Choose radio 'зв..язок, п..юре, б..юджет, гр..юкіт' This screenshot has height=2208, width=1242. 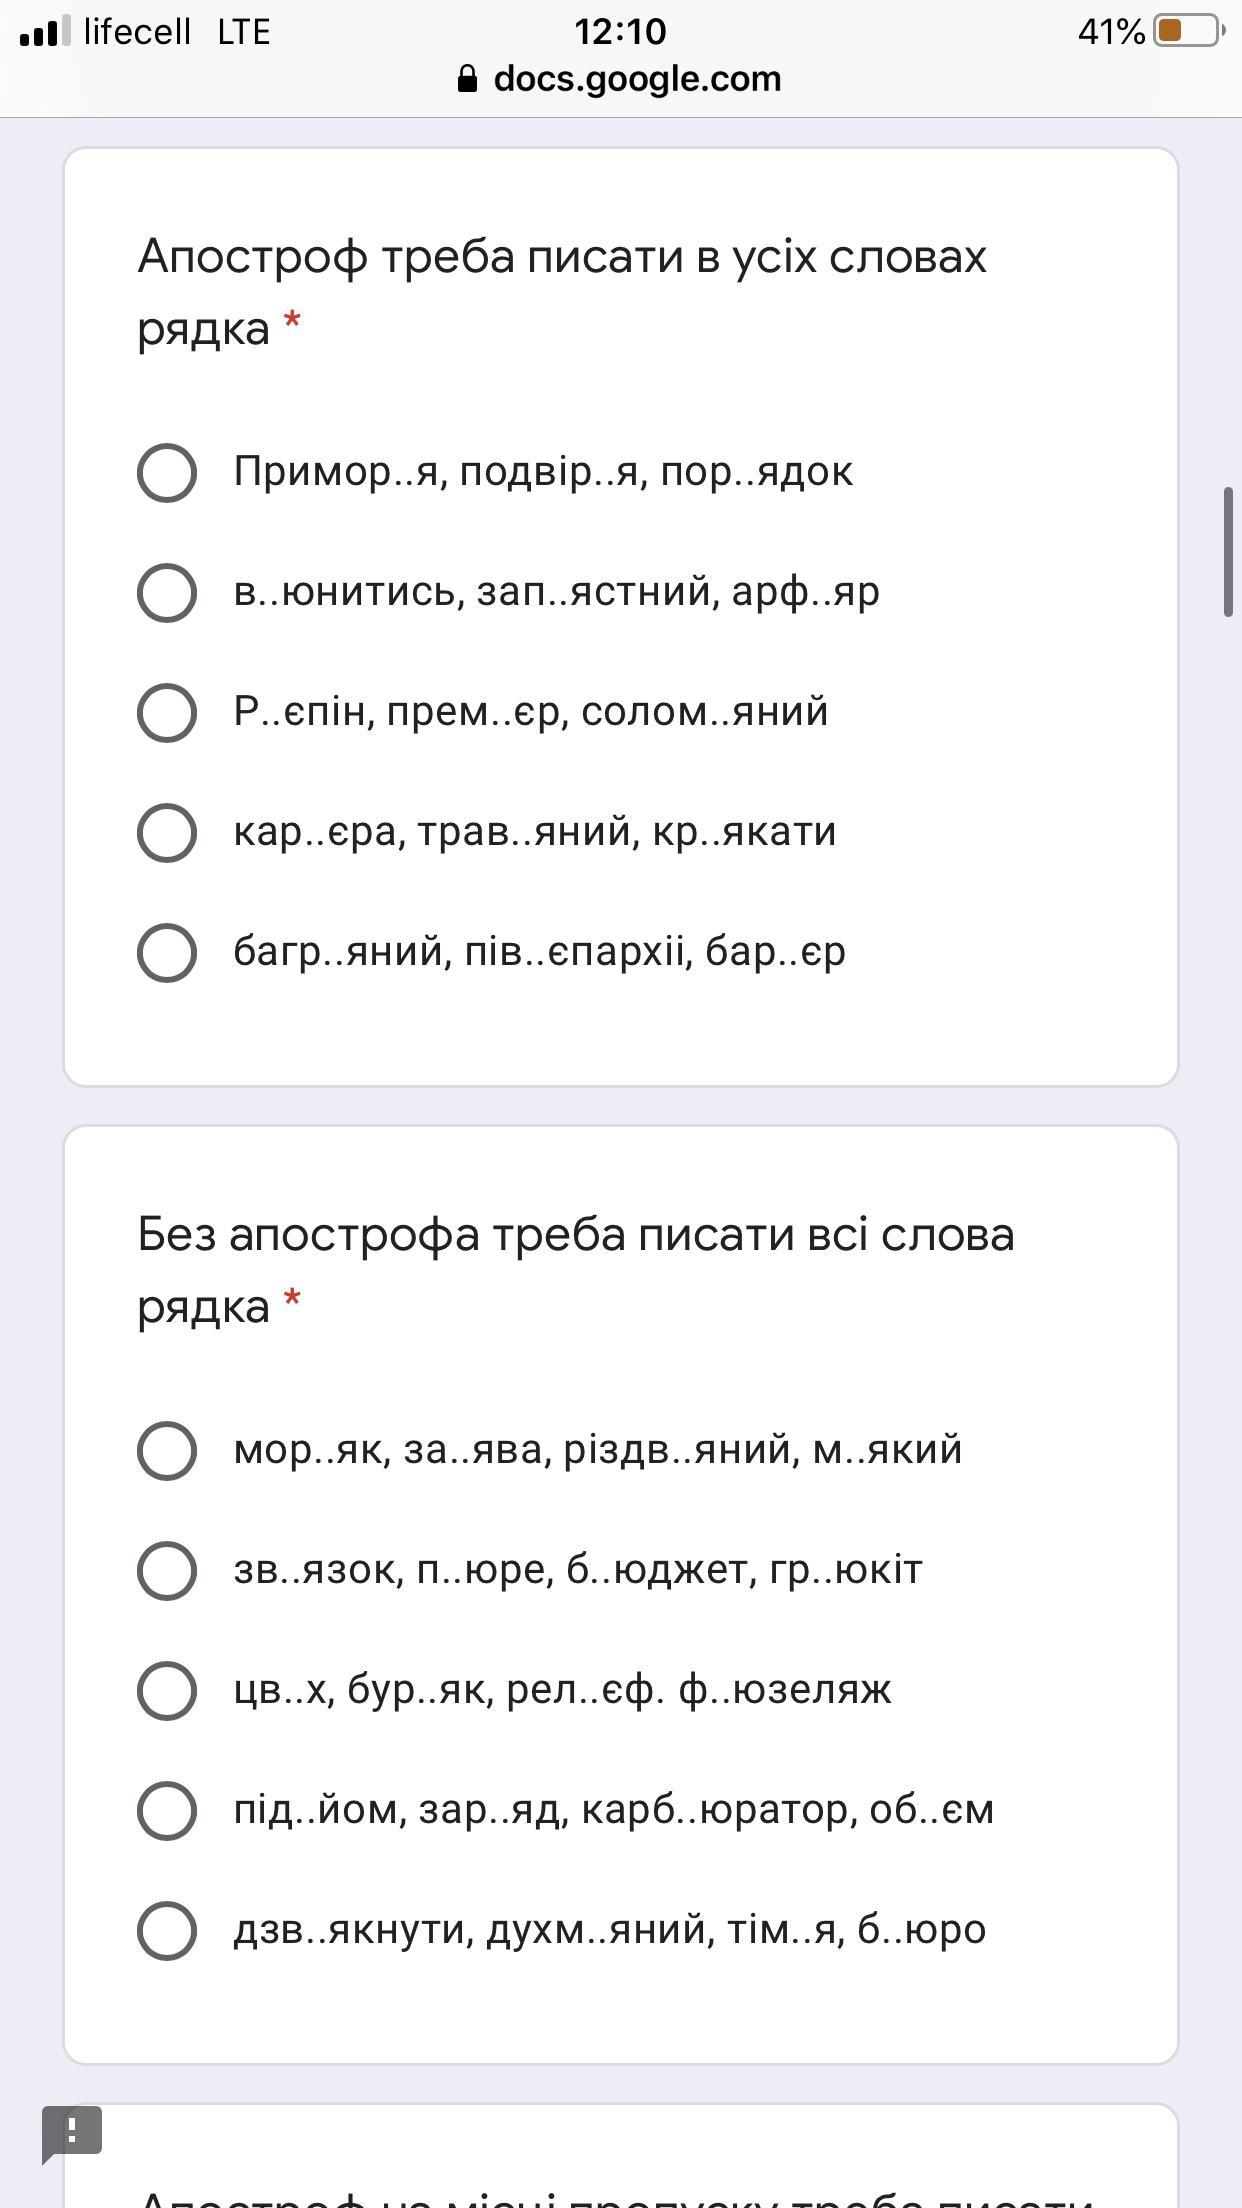point(166,1570)
